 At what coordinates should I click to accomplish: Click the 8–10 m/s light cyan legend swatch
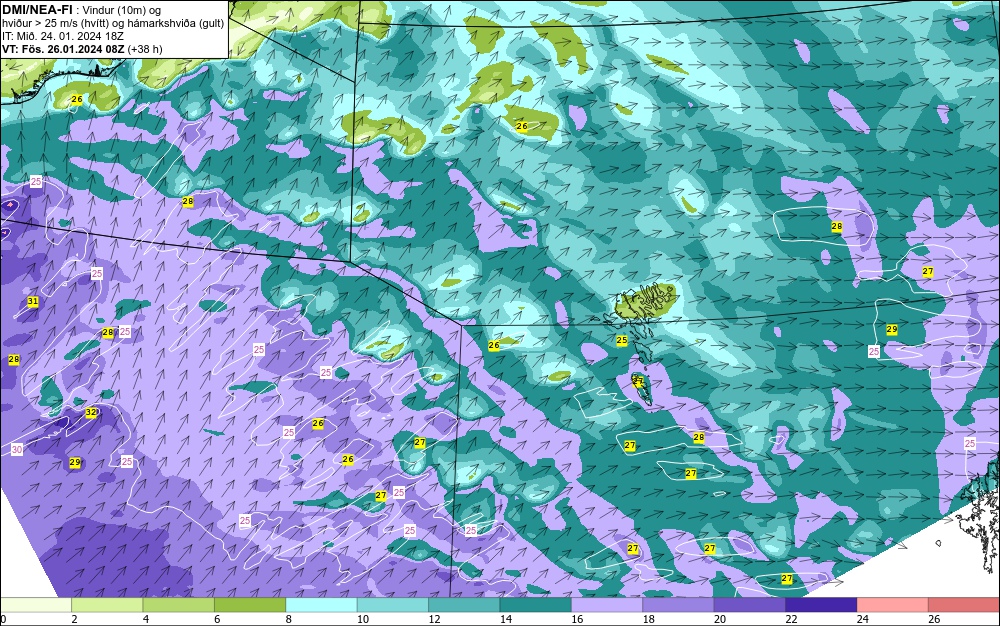click(321, 605)
